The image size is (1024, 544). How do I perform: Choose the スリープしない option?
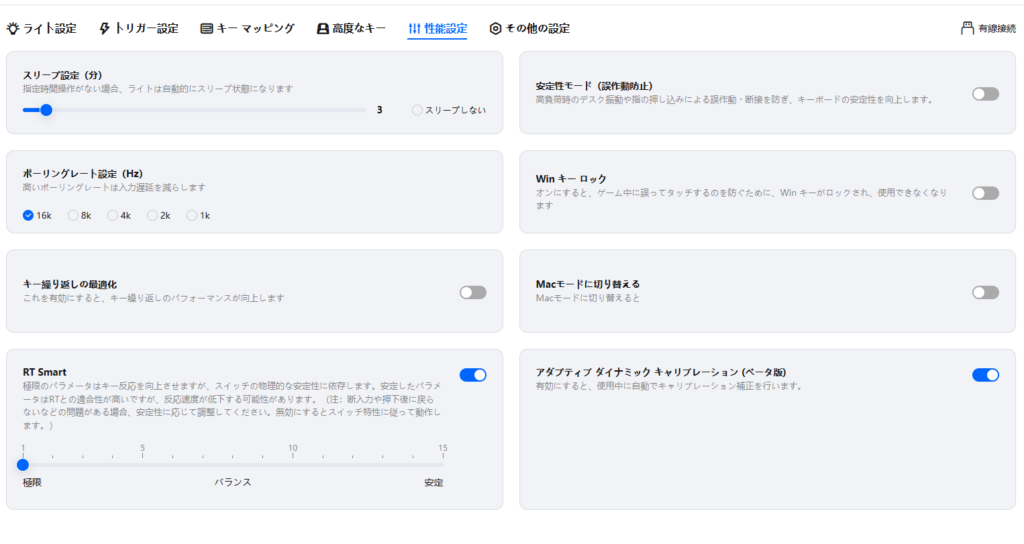(417, 110)
